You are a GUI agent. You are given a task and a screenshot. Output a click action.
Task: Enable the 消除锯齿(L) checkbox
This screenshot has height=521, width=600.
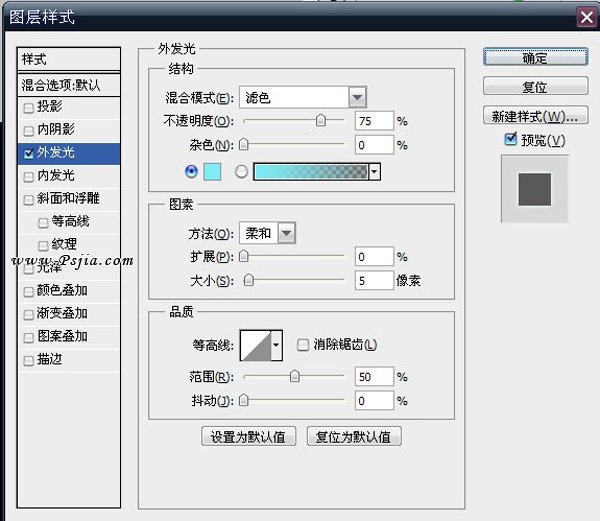coord(303,345)
